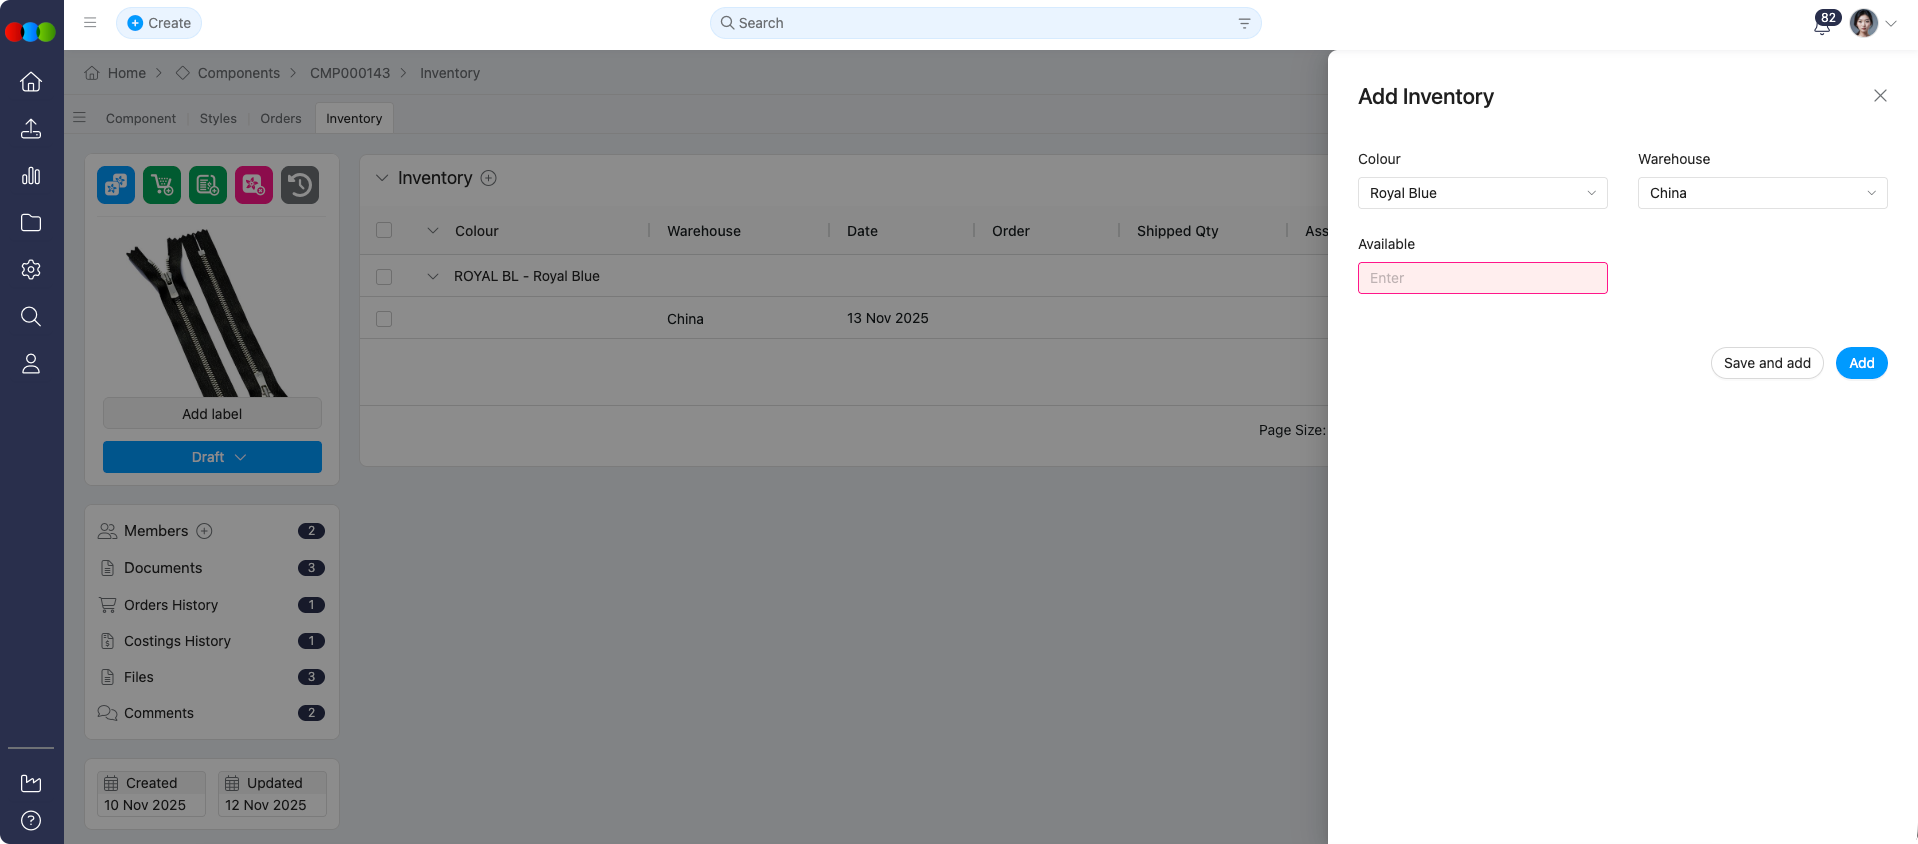Click the app logo in top-left corner
This screenshot has height=844, width=1918.
pos(31,31)
